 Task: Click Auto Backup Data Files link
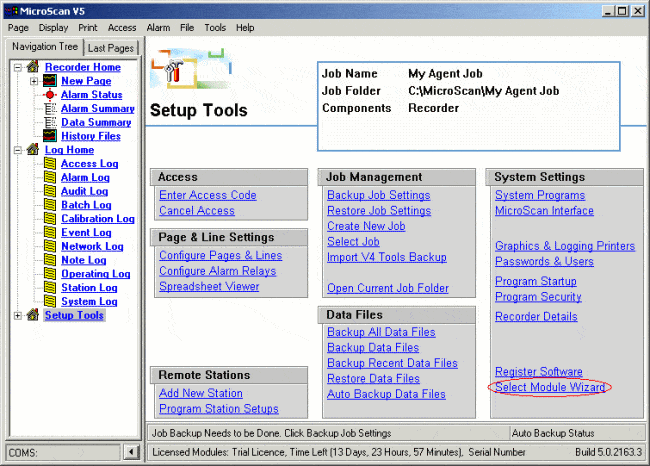pyautogui.click(x=386, y=394)
